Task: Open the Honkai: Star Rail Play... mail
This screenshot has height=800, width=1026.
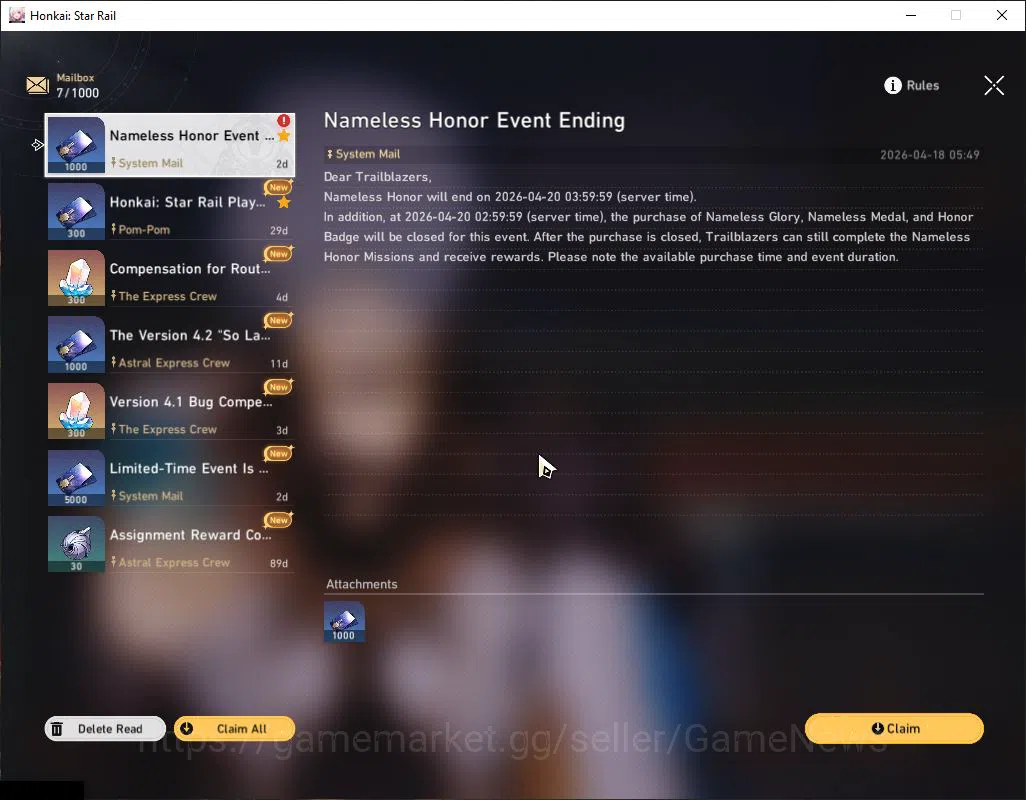Action: pyautogui.click(x=170, y=211)
